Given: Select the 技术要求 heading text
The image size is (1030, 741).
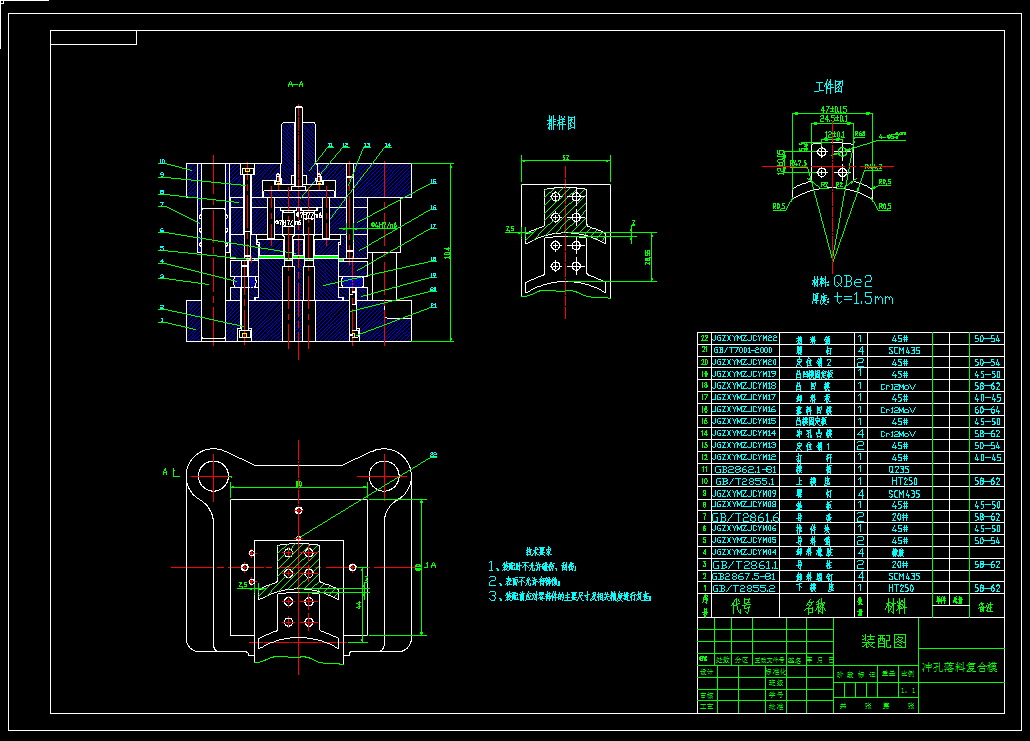Looking at the screenshot, I should pos(539,552).
